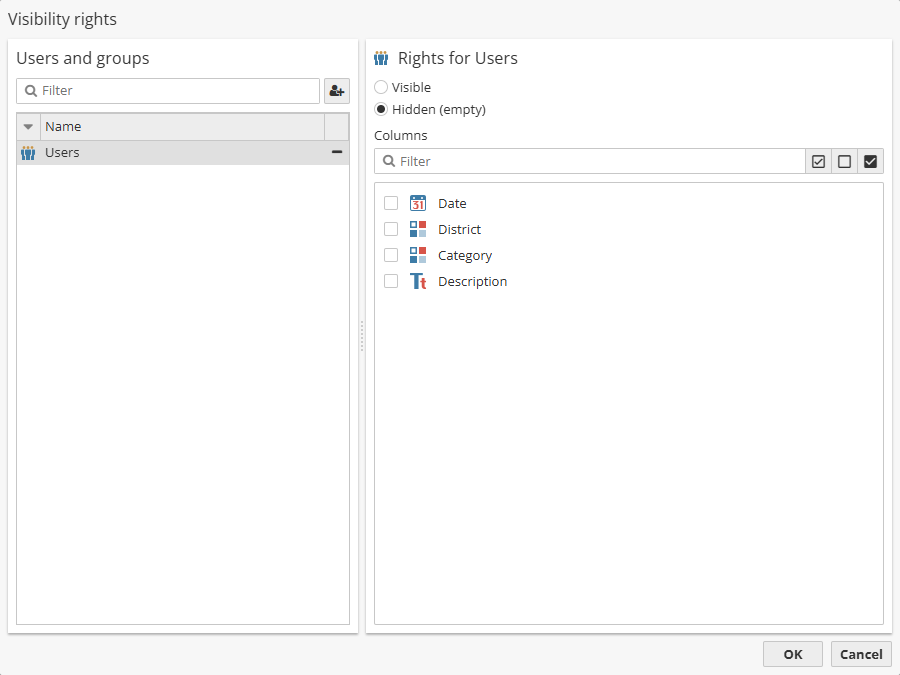This screenshot has height=675, width=900.
Task: Select the Users row in the list
Action: (x=62, y=152)
